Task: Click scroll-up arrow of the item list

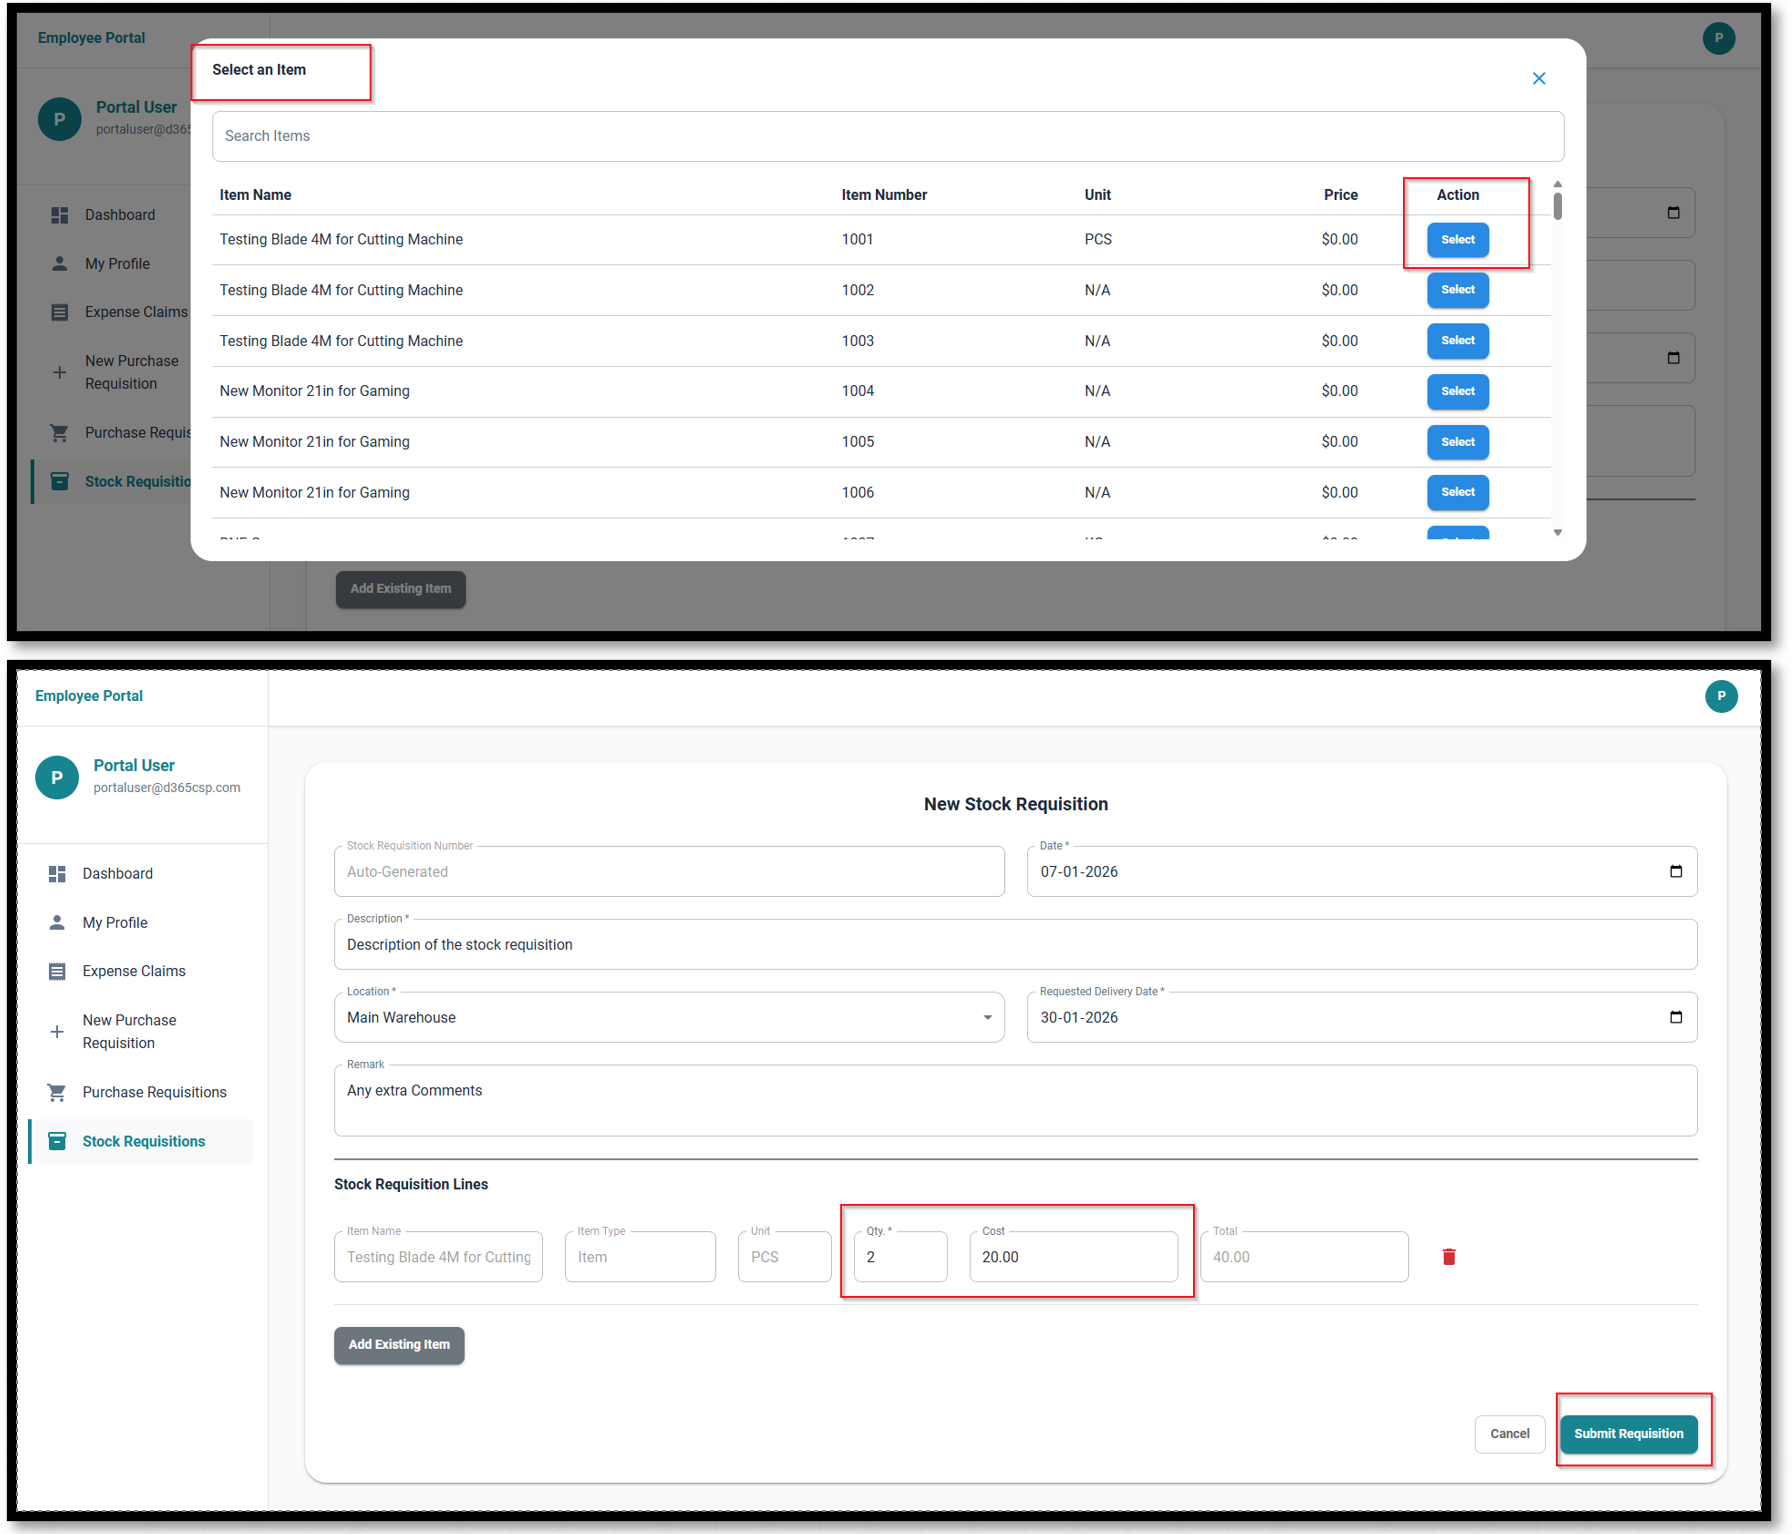Action: pyautogui.click(x=1557, y=185)
